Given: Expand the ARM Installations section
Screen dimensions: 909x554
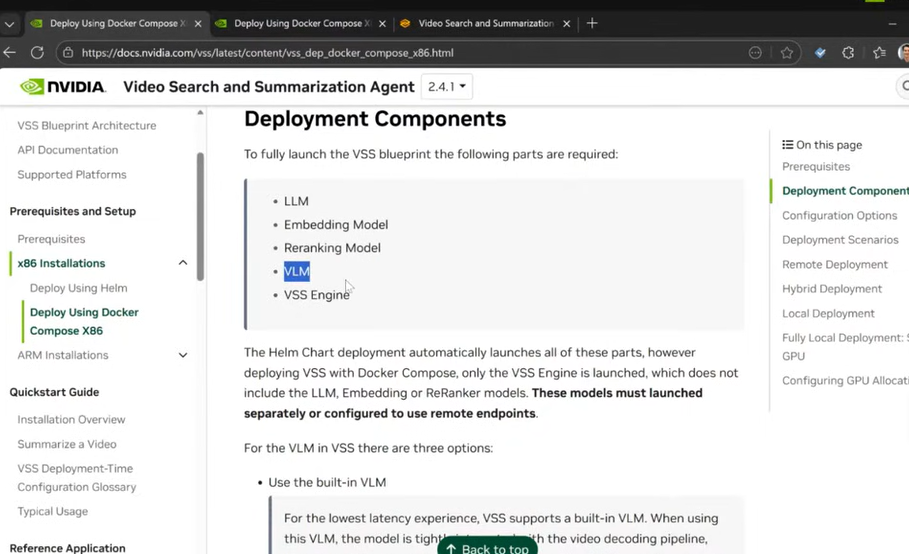Looking at the screenshot, I should point(183,355).
